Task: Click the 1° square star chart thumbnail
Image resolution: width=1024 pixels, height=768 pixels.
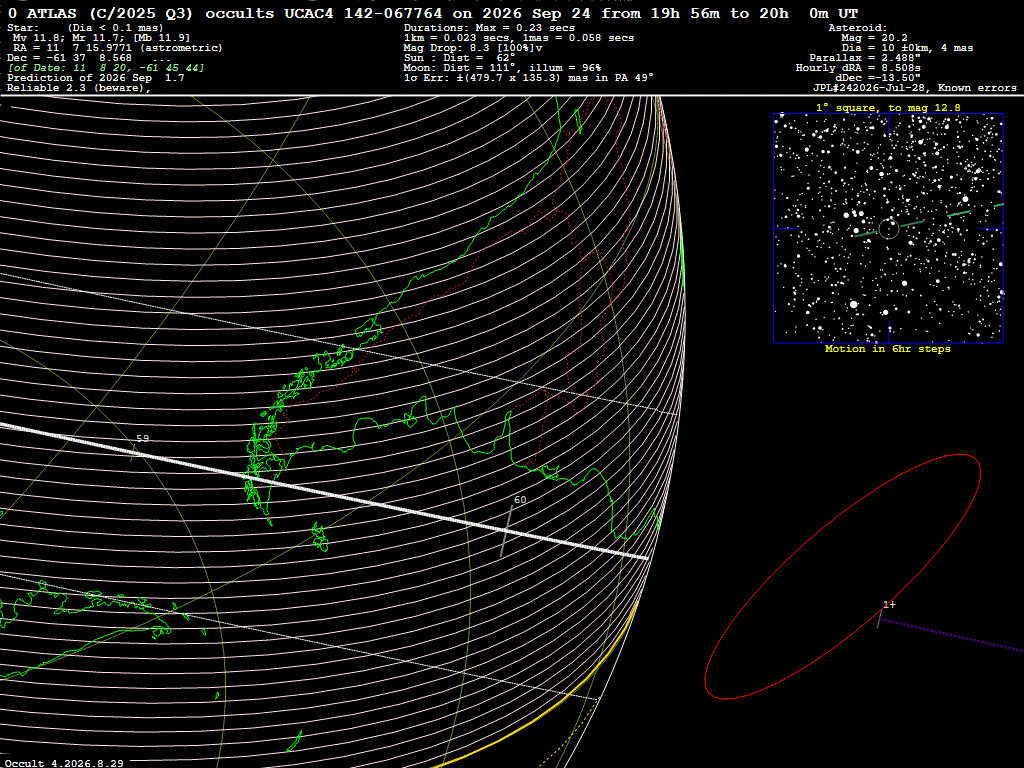Action: point(888,229)
